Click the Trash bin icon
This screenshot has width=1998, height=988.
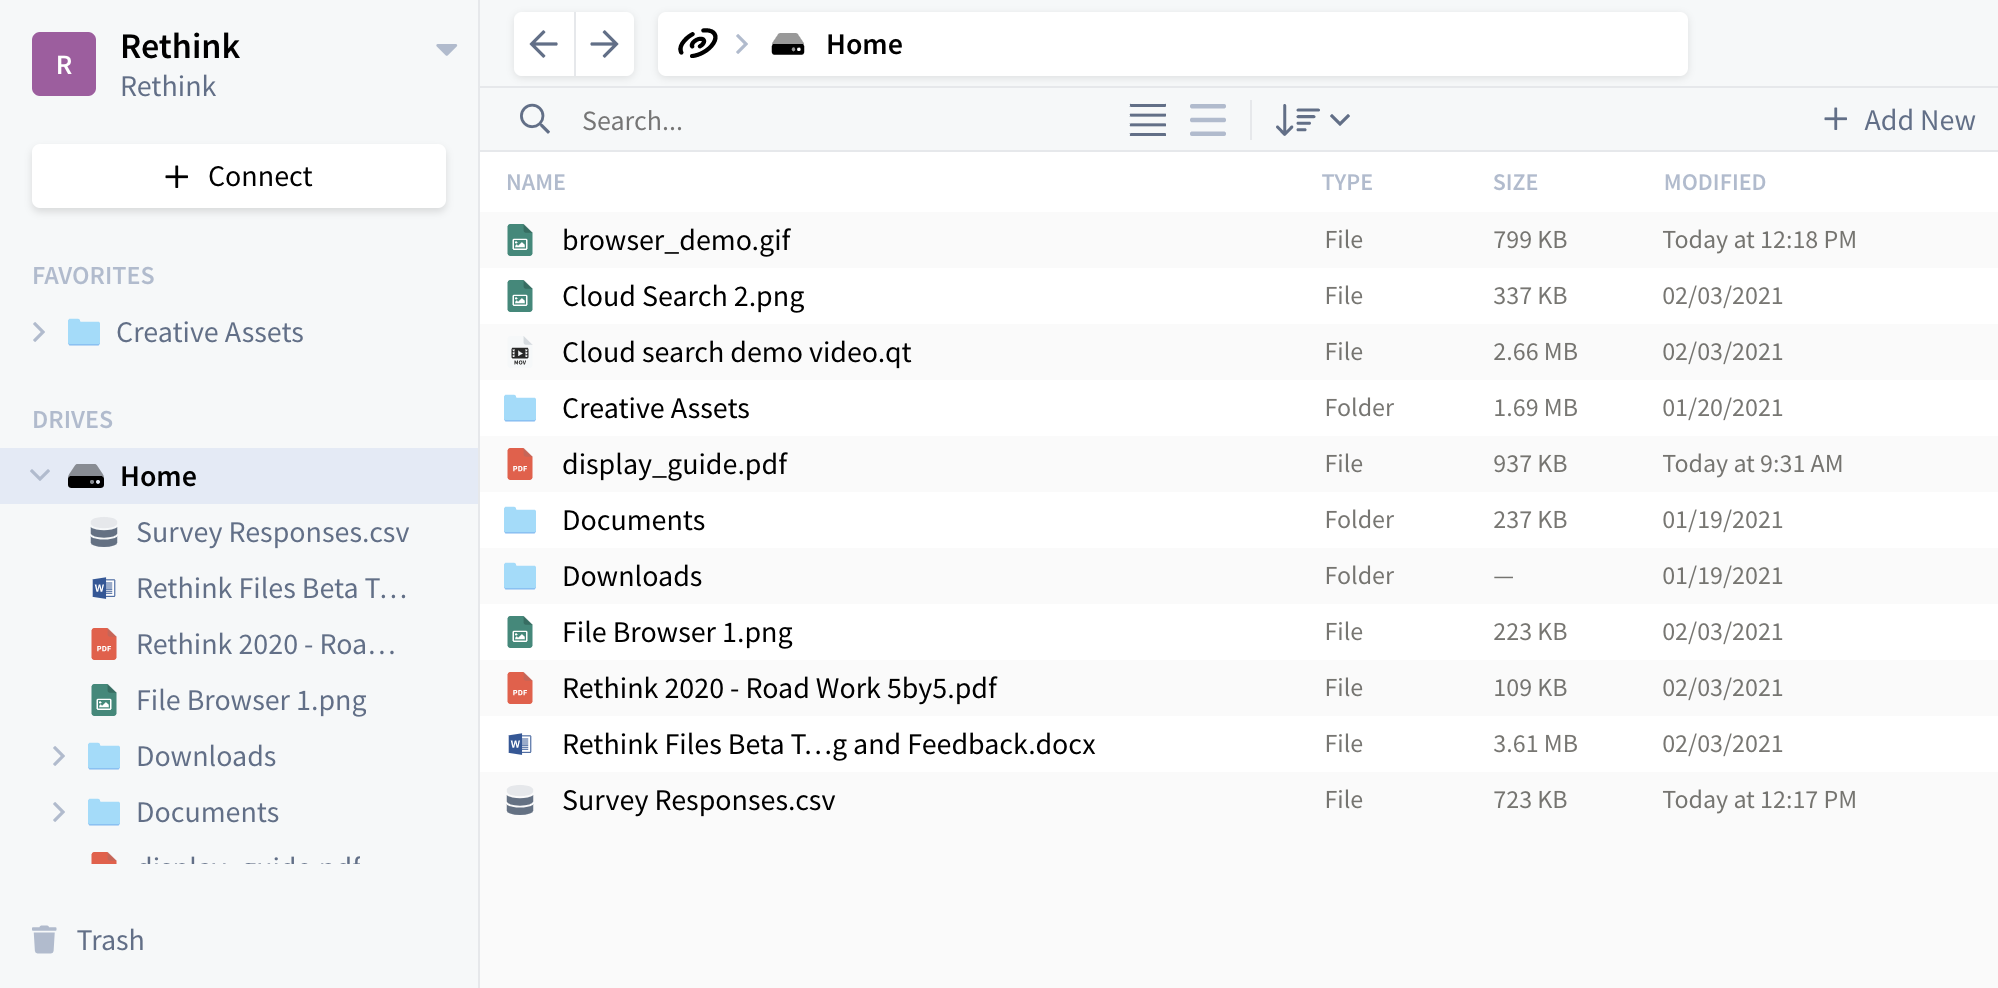[x=44, y=940]
